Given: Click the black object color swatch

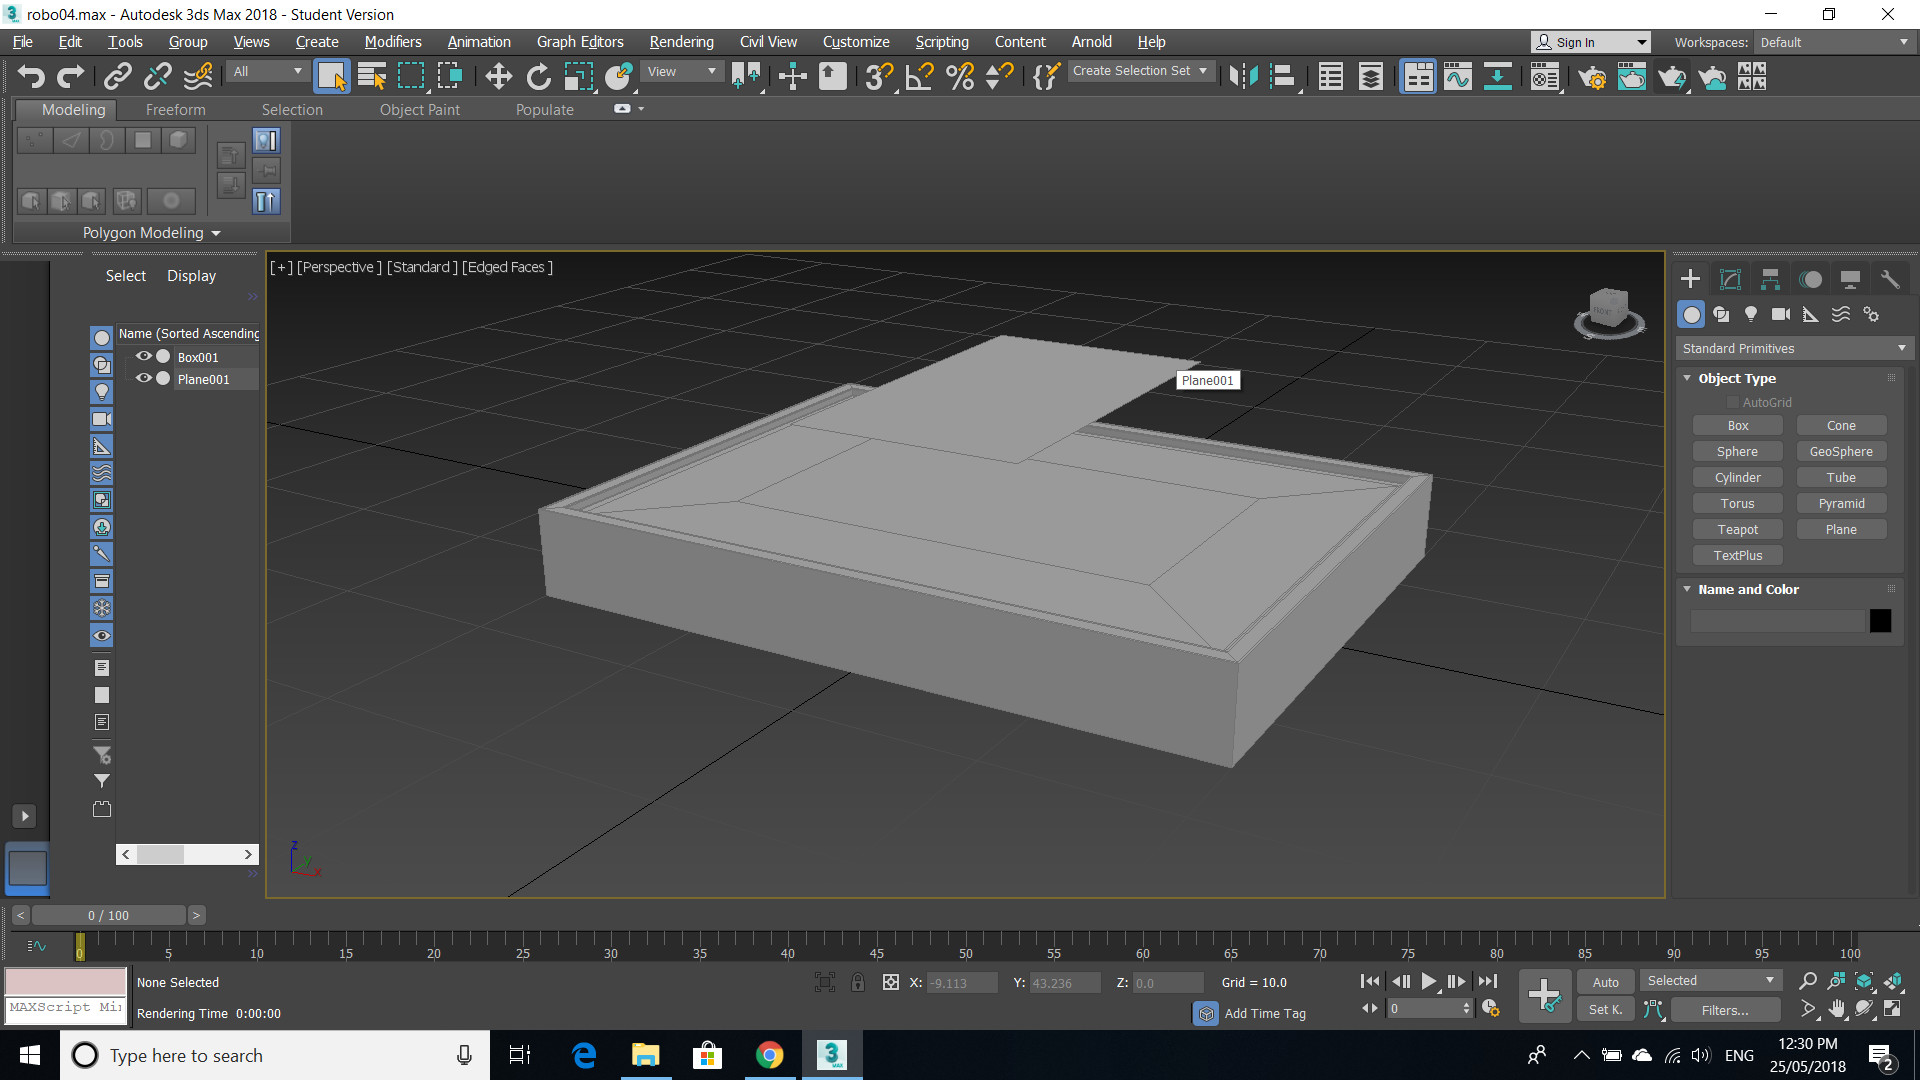Looking at the screenshot, I should [1880, 621].
